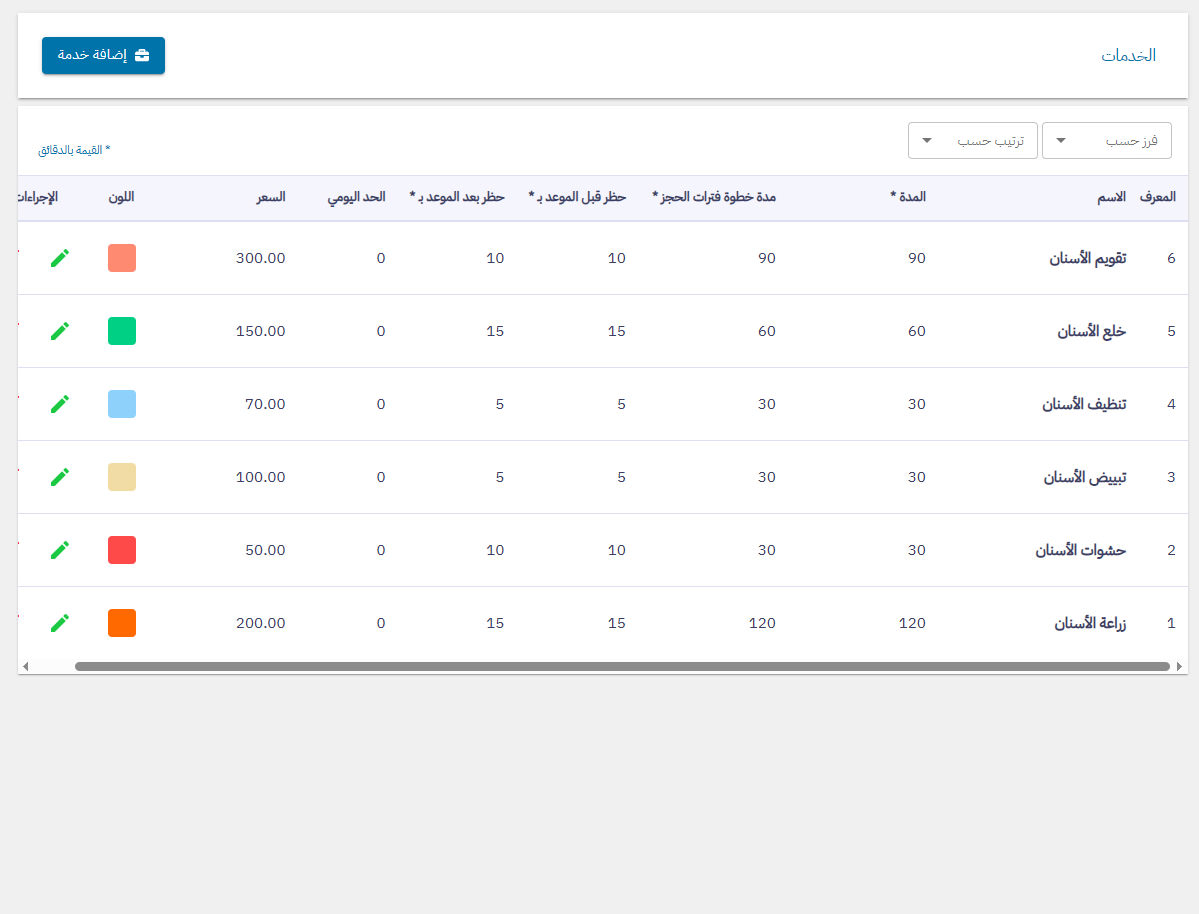Click the horizontal scrollbar thumb under table

click(x=620, y=666)
